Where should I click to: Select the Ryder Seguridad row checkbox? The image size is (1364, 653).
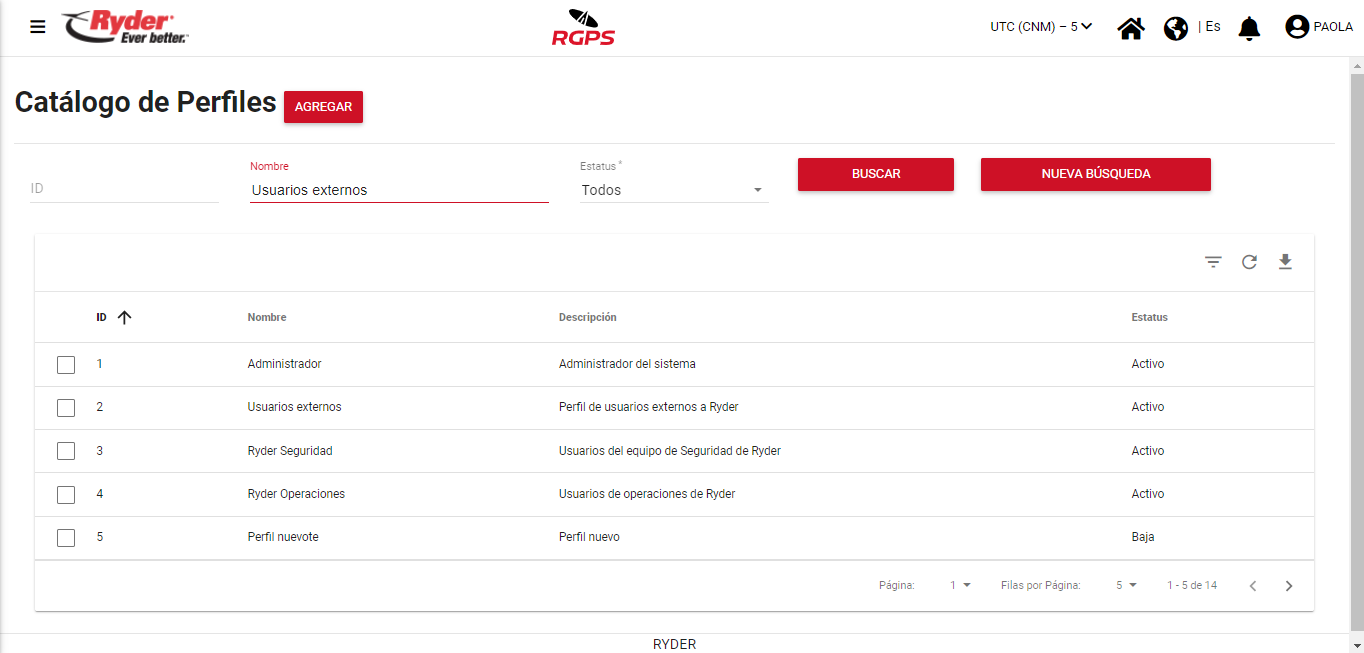click(x=66, y=451)
